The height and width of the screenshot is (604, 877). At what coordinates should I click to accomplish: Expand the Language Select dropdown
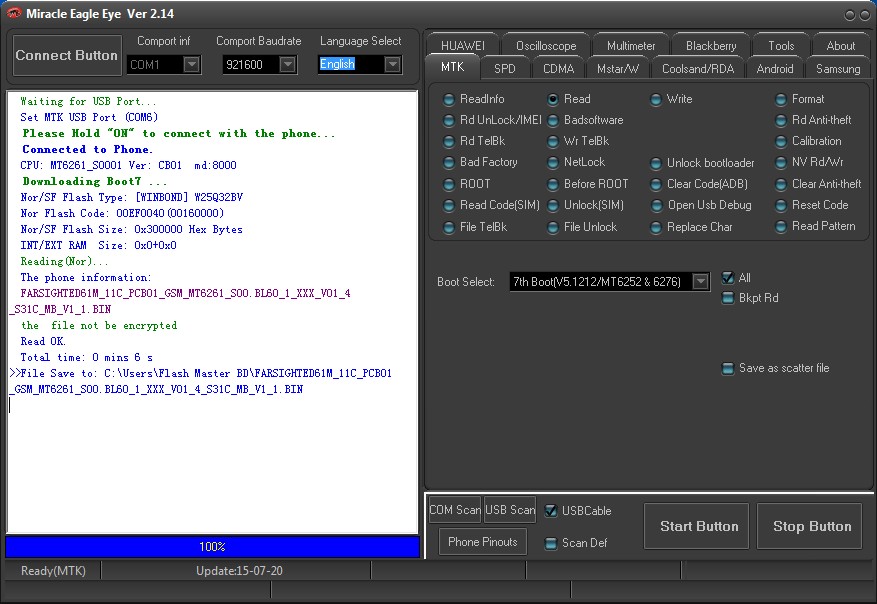(x=392, y=64)
